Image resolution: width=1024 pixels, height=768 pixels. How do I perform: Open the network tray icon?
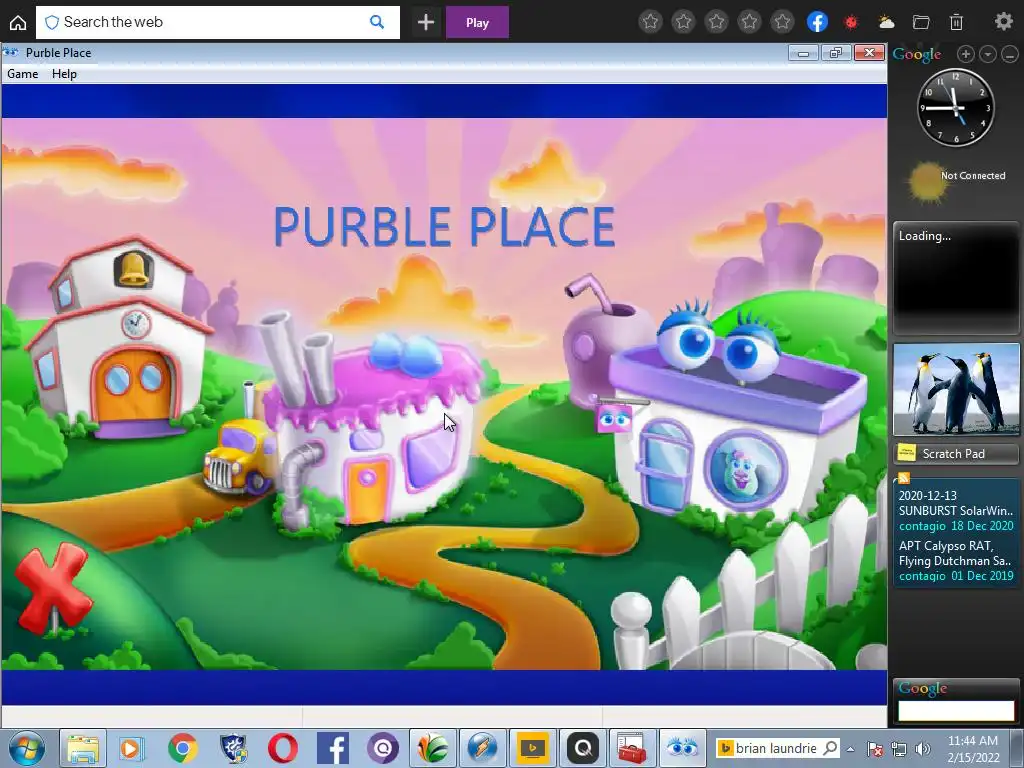pyautogui.click(x=899, y=749)
